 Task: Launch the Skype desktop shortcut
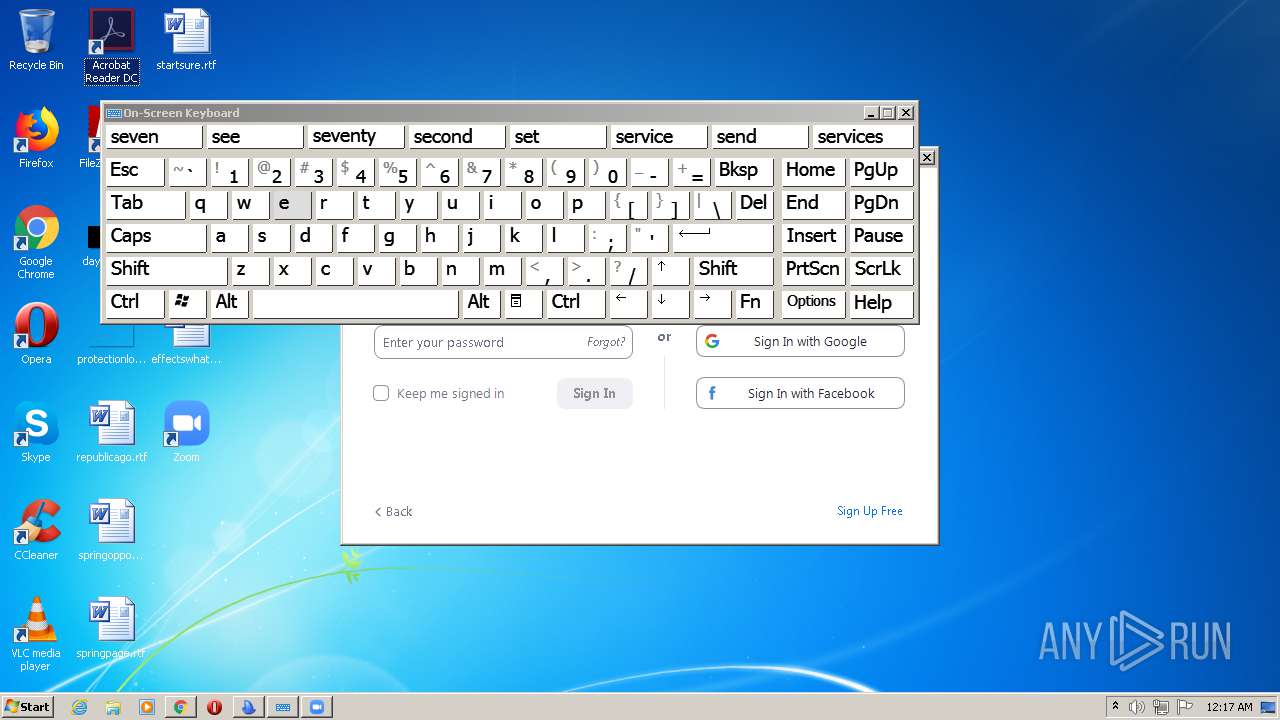pos(36,432)
